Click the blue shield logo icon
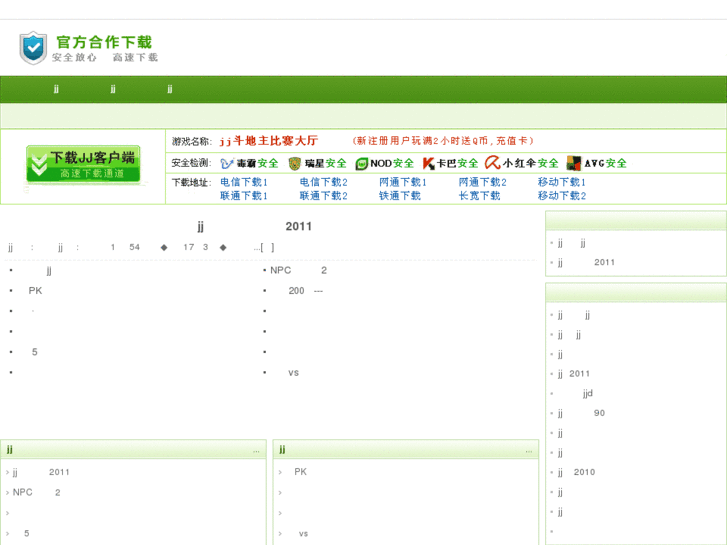The height and width of the screenshot is (545, 727). [33, 48]
